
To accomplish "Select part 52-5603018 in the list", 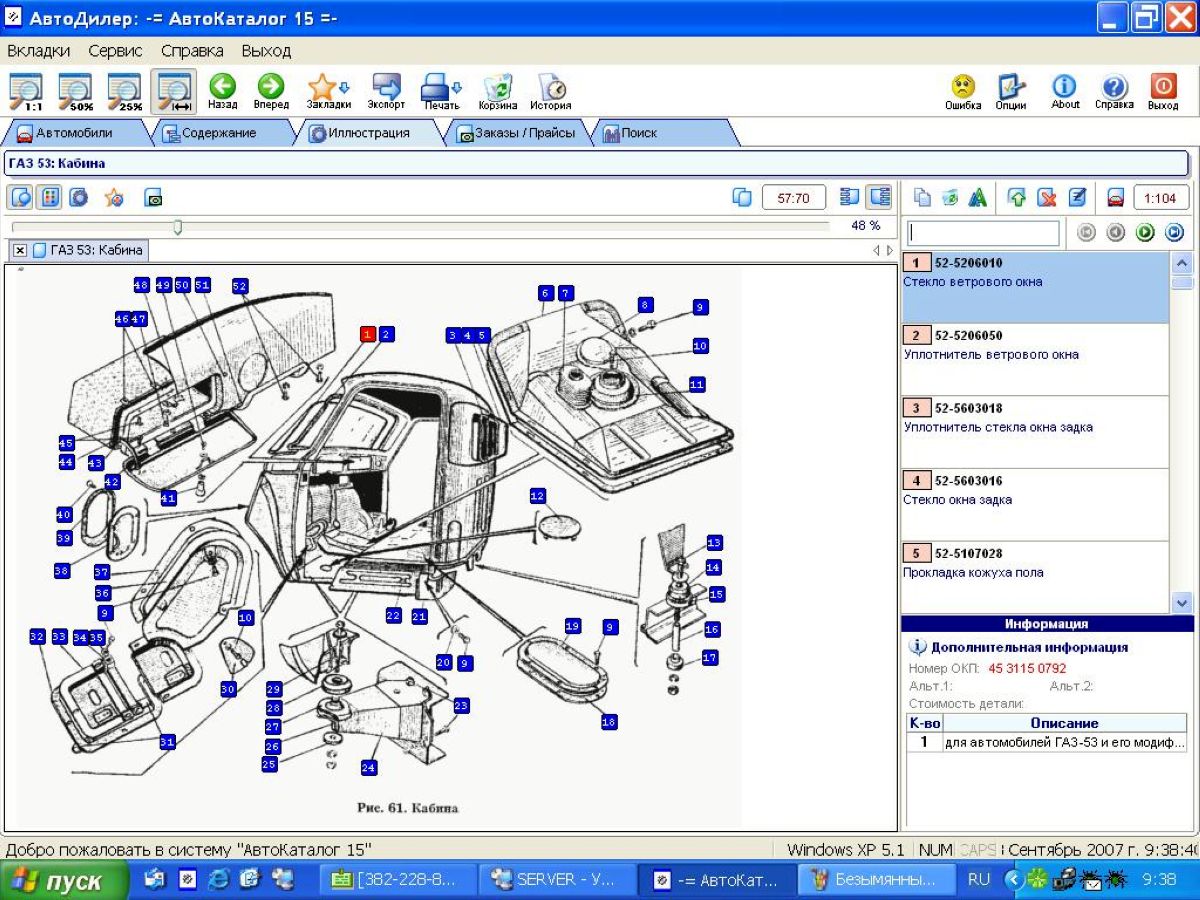I will [x=1035, y=432].
